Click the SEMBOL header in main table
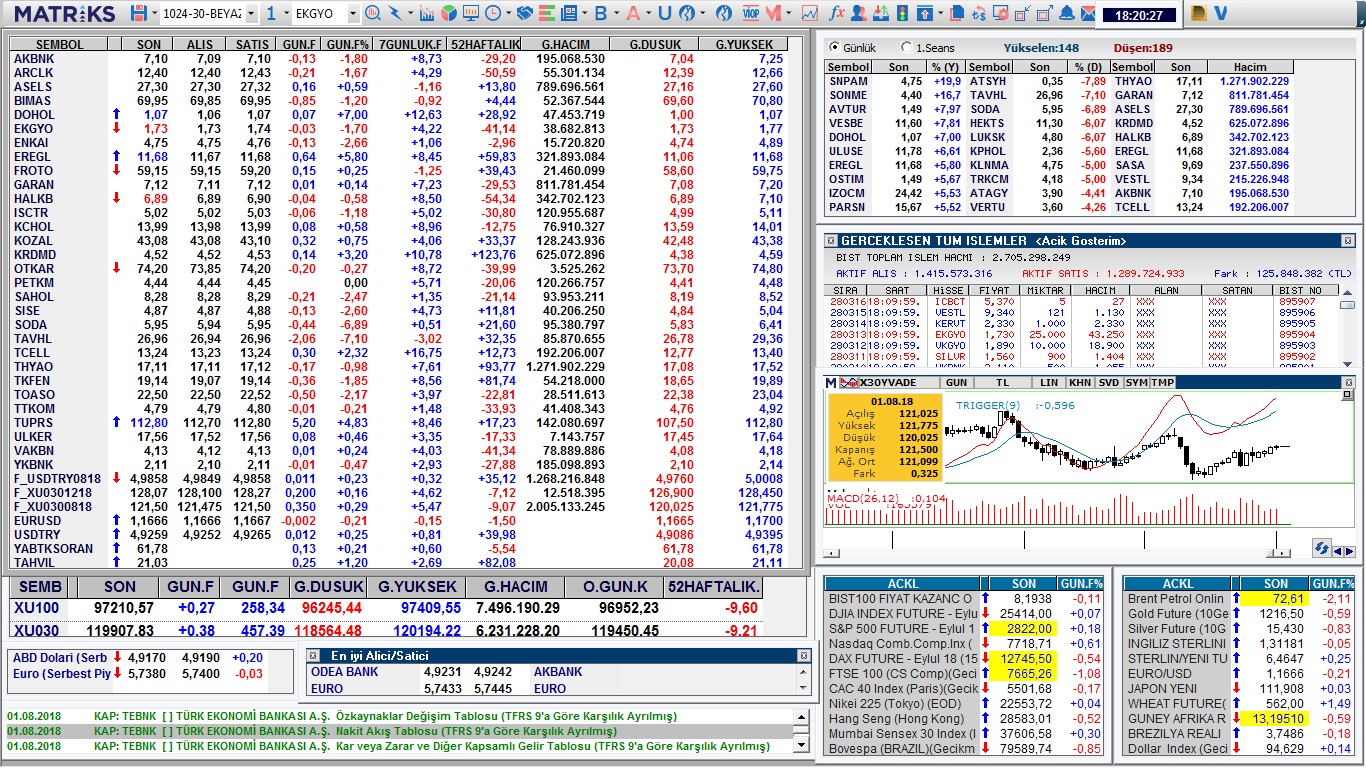Screen dimensions: 1366x768 click(x=60, y=45)
